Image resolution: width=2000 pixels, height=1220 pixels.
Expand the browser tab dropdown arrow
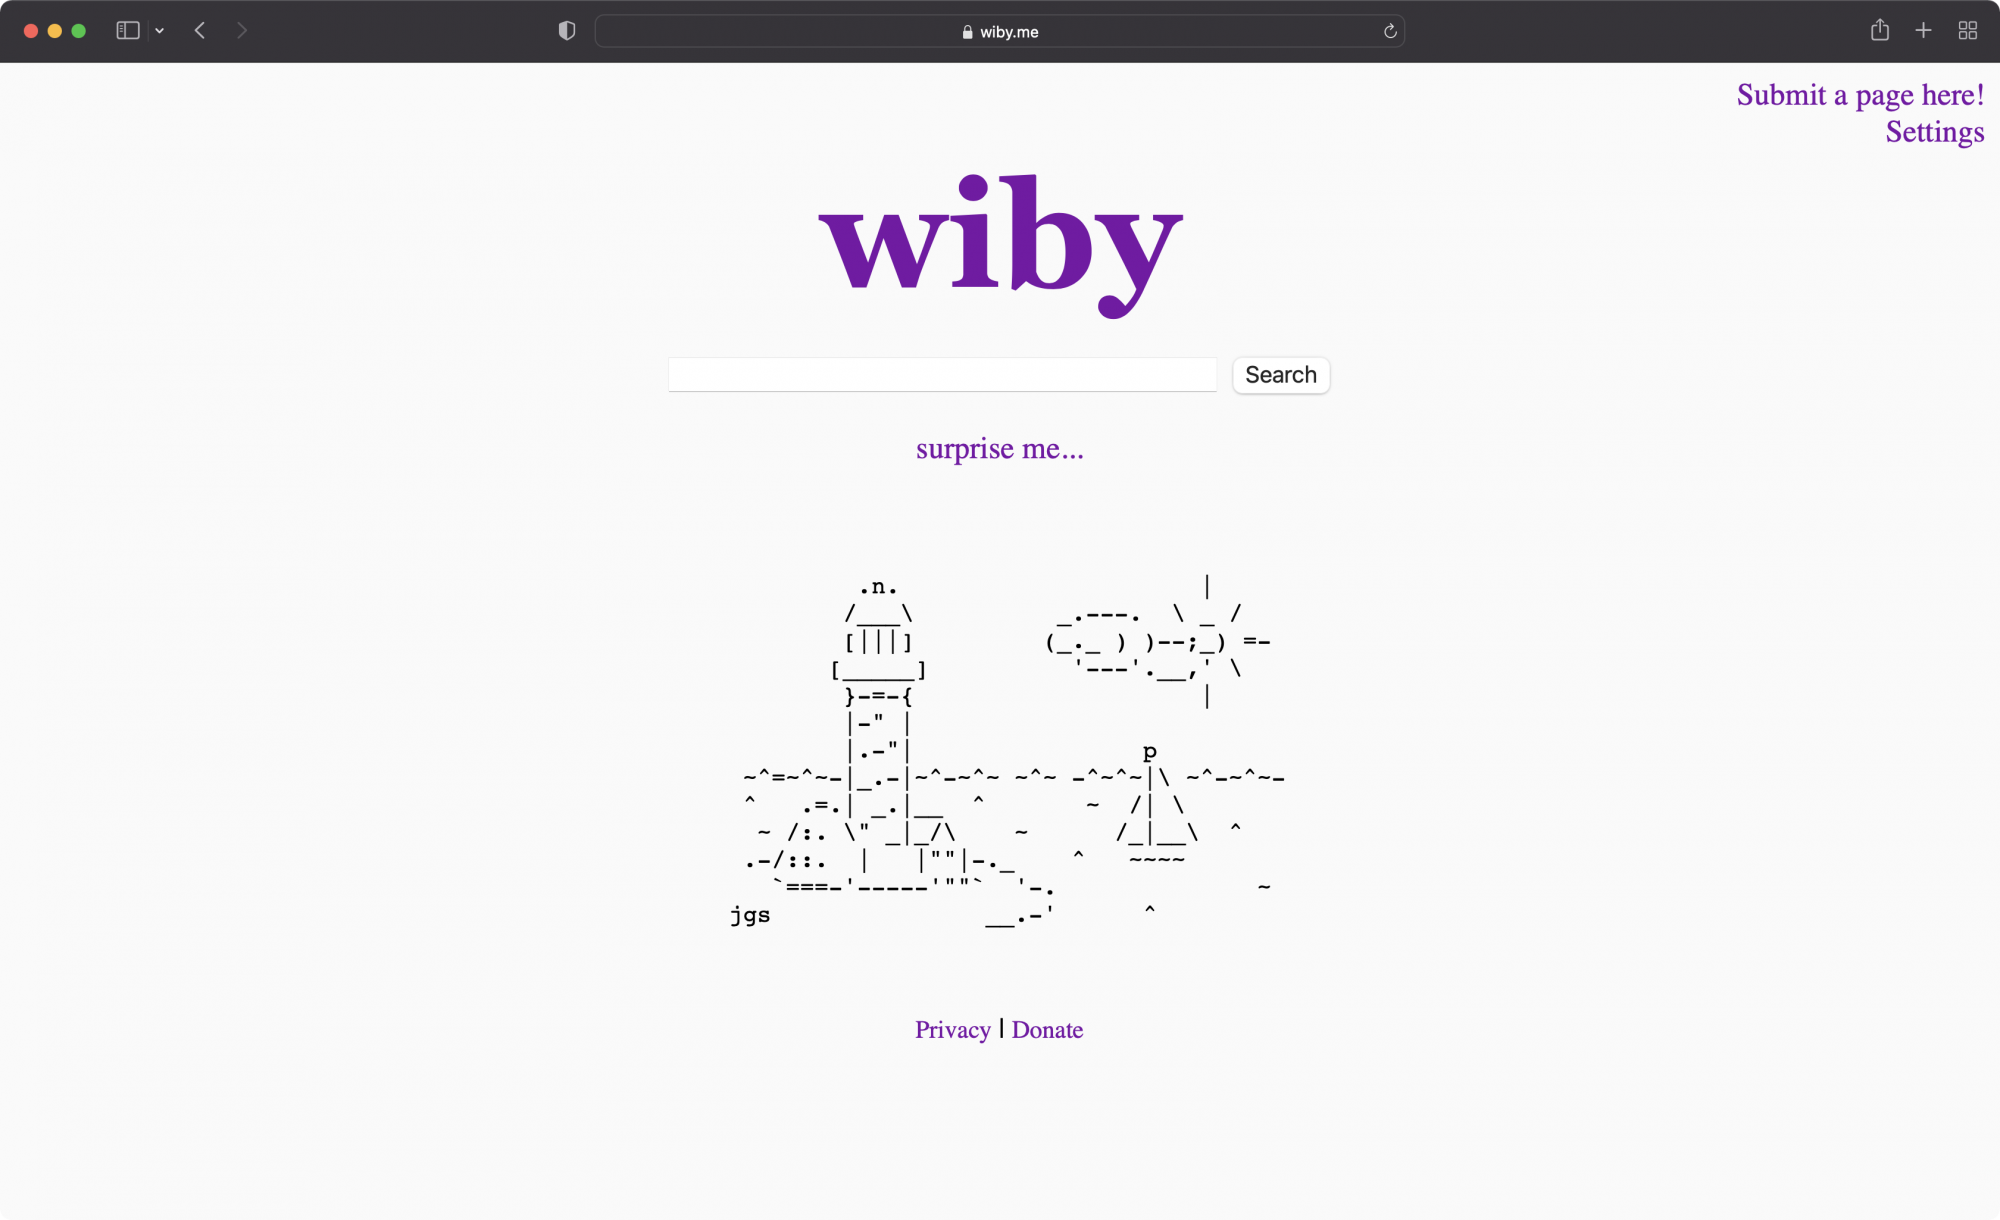coord(160,31)
